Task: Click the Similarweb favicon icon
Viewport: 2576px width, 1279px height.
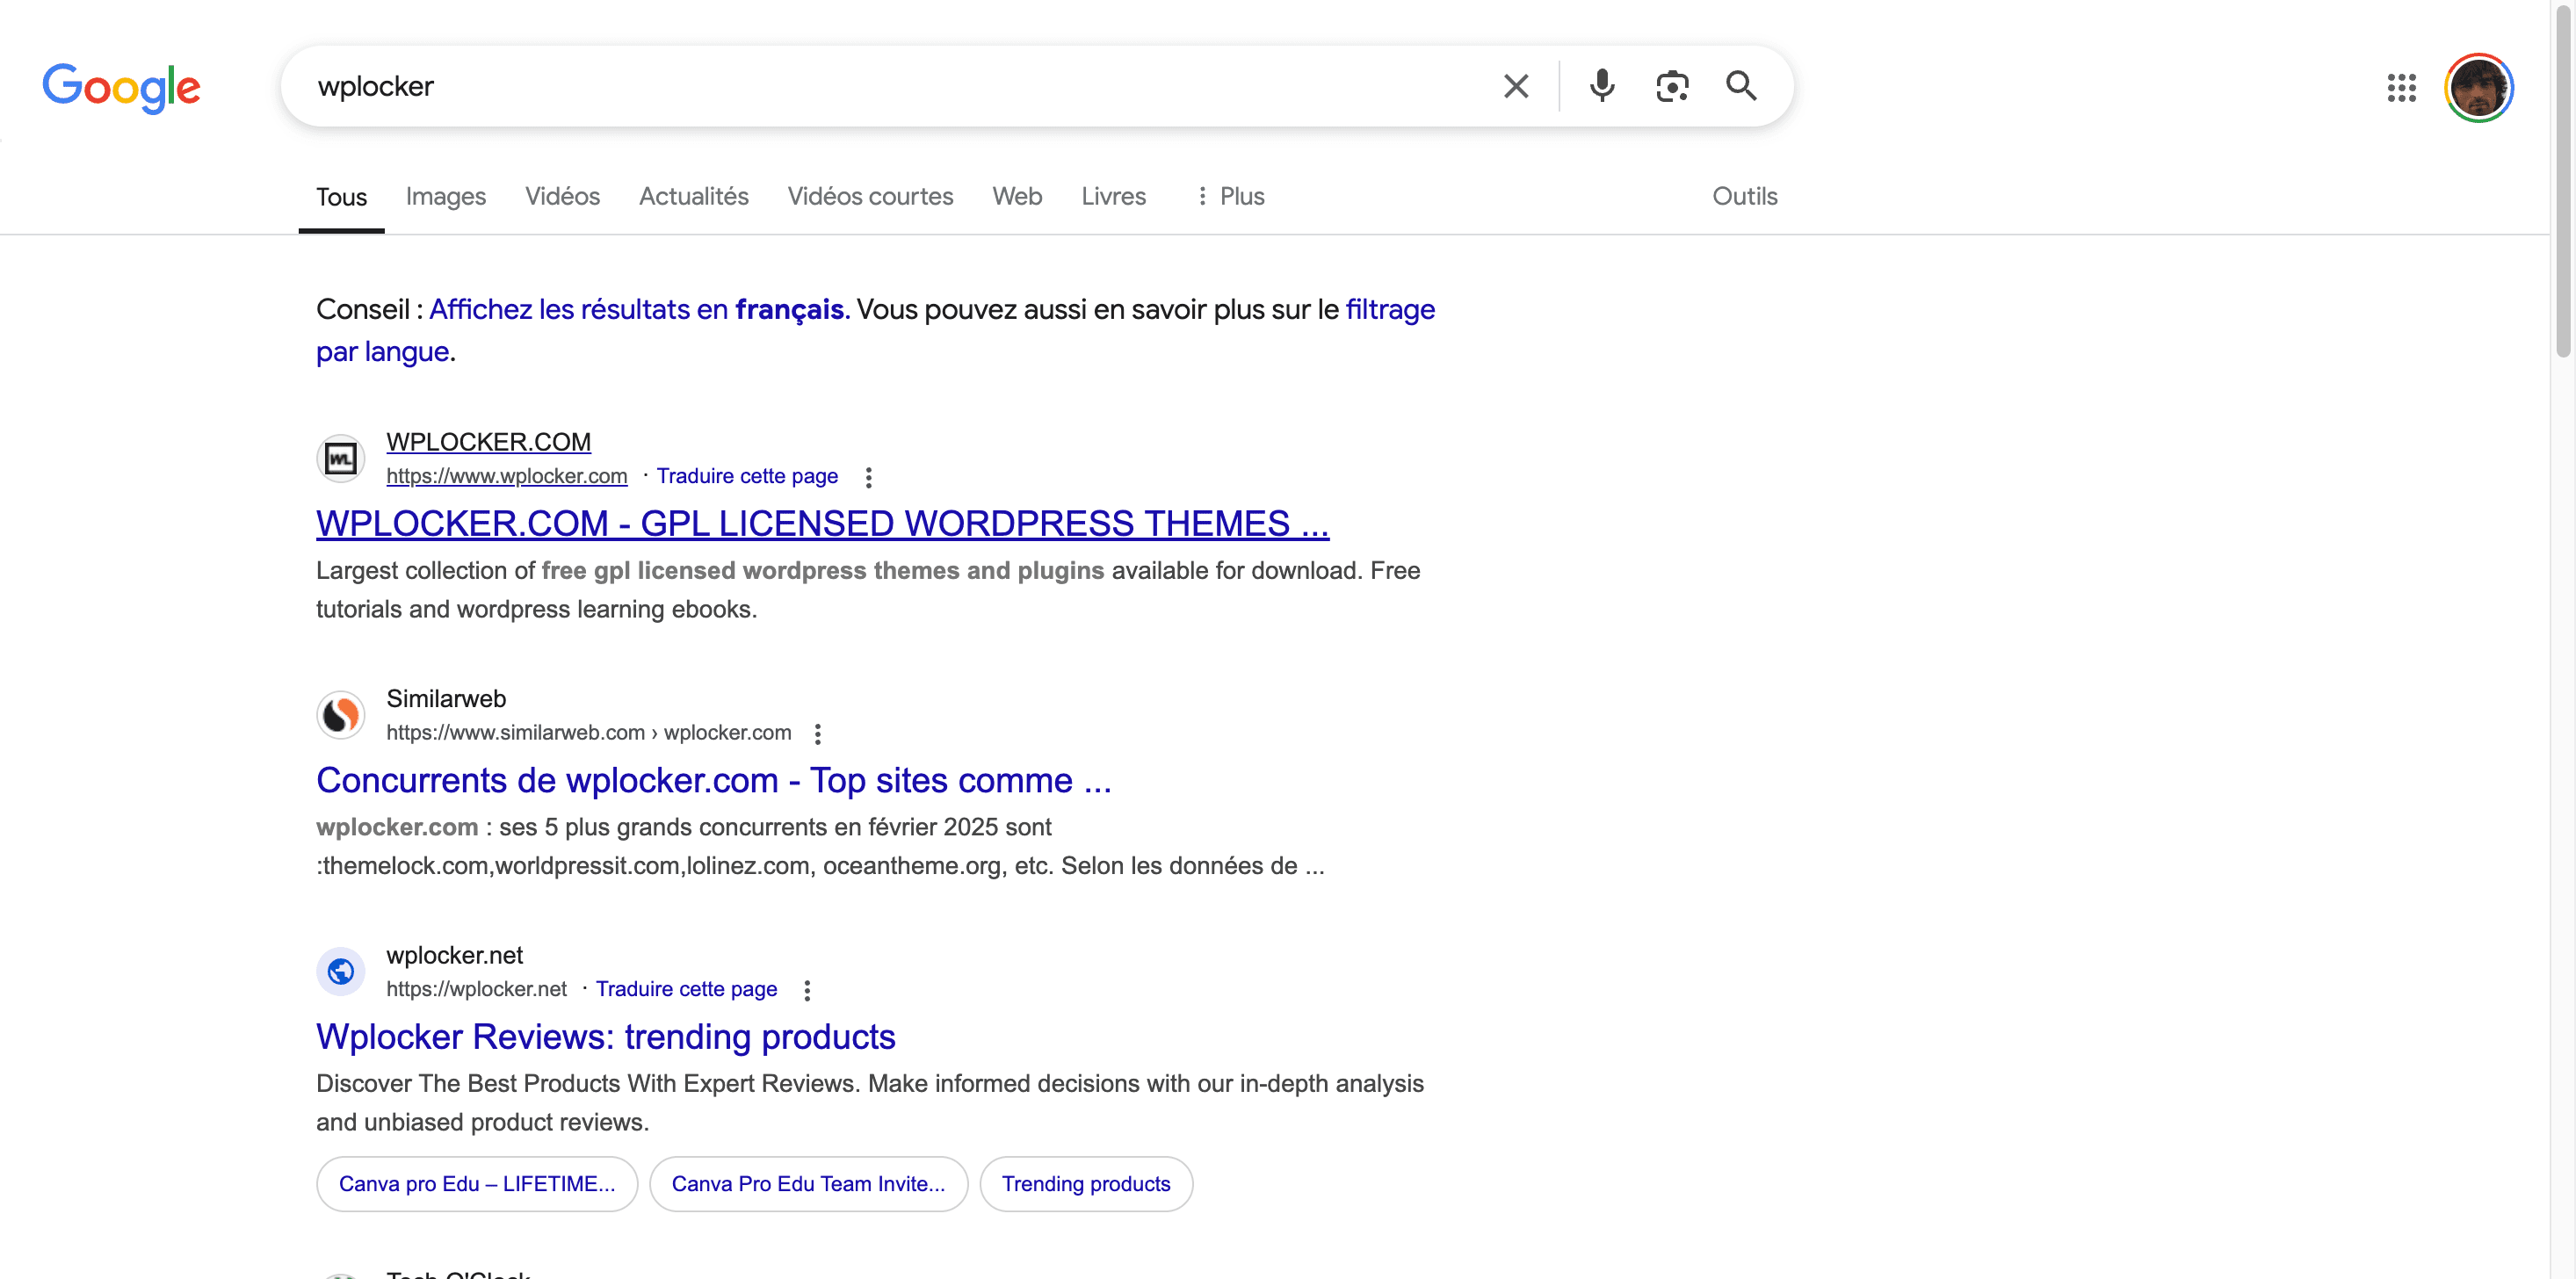Action: 341,715
